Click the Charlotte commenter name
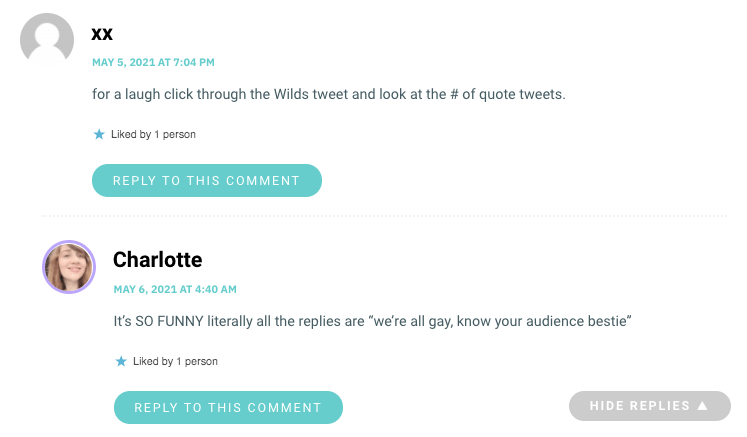747x437 pixels. (x=158, y=260)
